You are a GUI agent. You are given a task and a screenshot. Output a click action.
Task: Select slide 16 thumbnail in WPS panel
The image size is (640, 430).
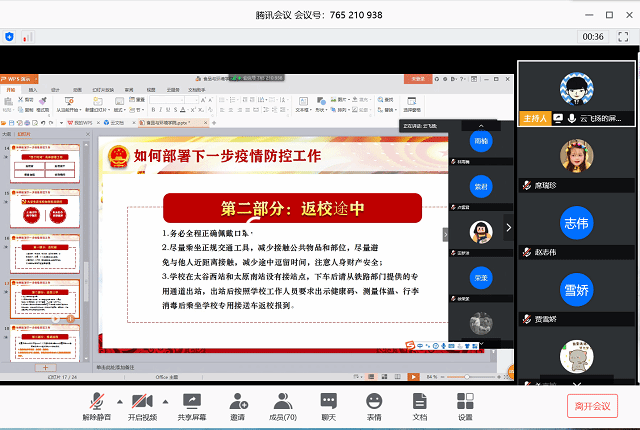[45, 253]
